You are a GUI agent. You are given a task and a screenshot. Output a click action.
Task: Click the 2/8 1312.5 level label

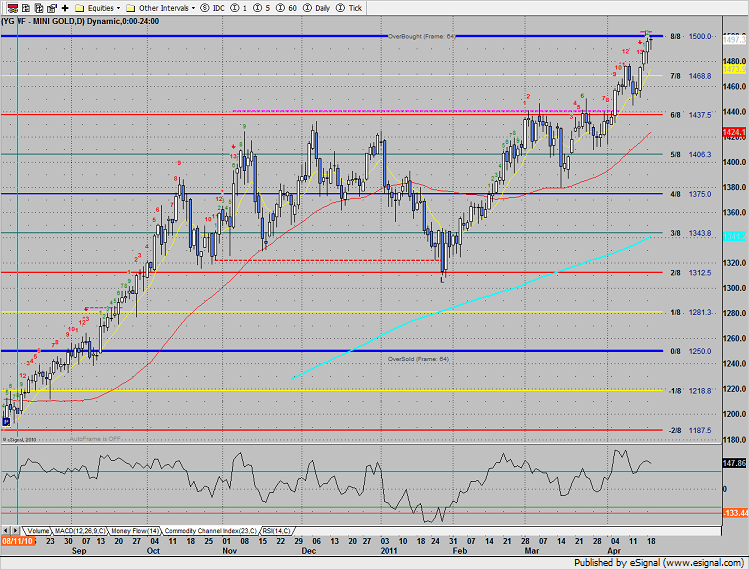(690, 273)
